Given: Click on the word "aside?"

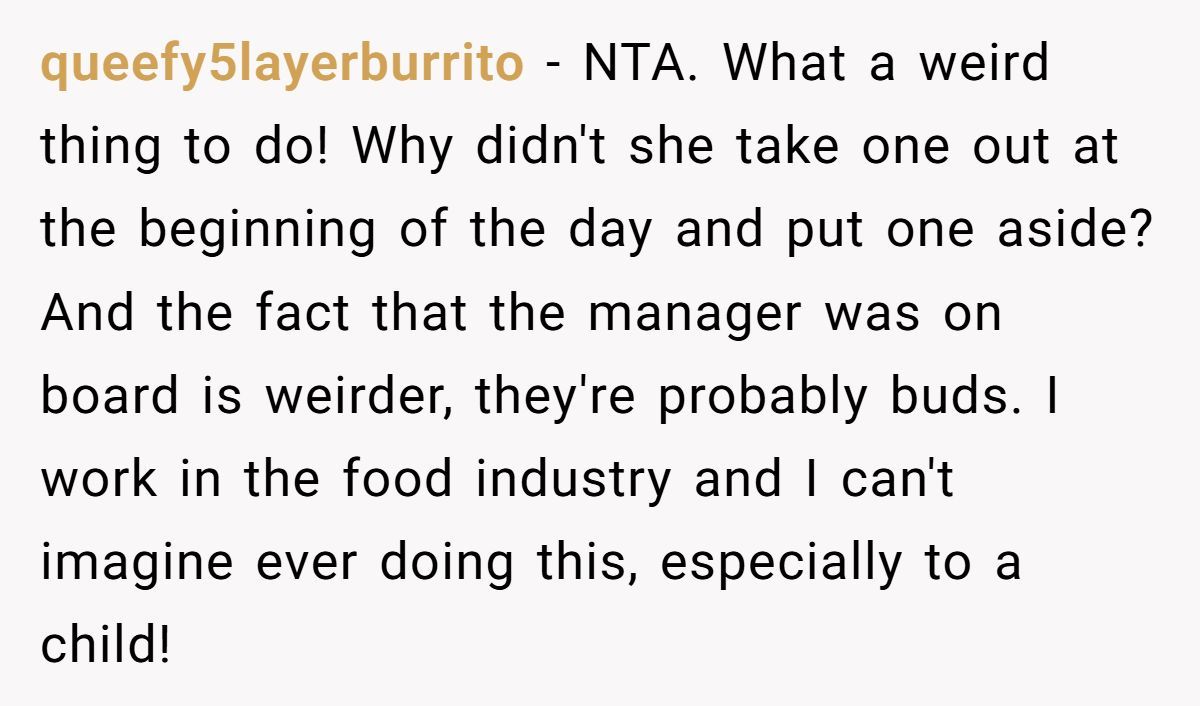Looking at the screenshot, I should 1077,231.
